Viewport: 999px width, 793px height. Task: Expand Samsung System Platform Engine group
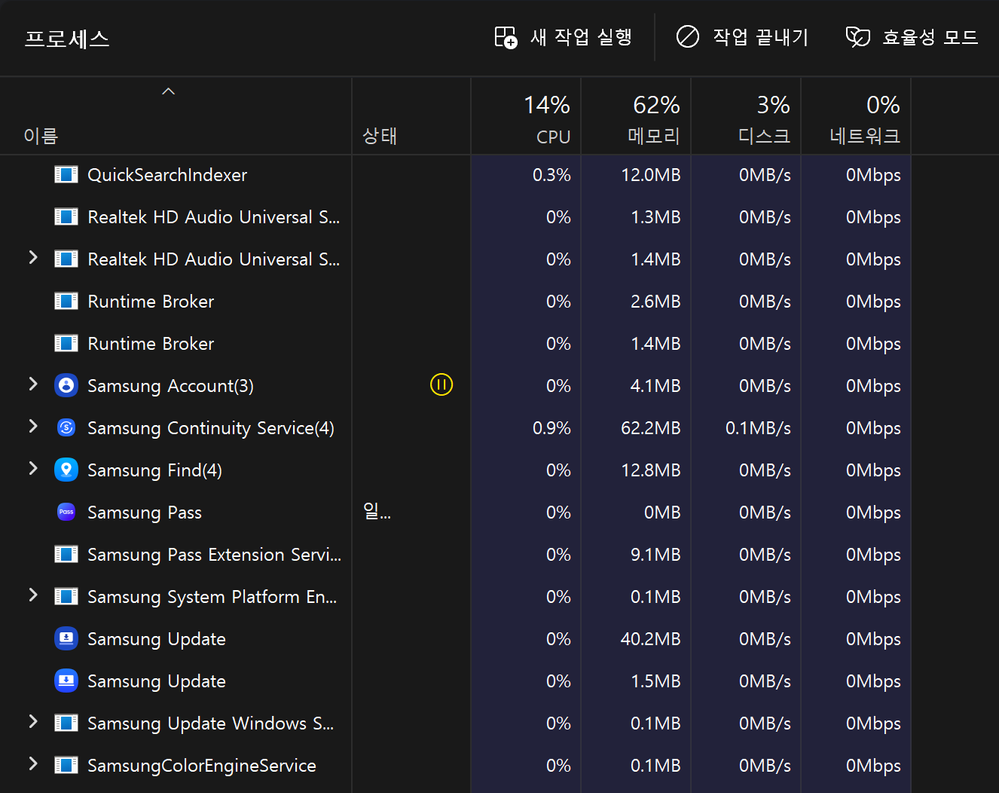pyautogui.click(x=33, y=595)
